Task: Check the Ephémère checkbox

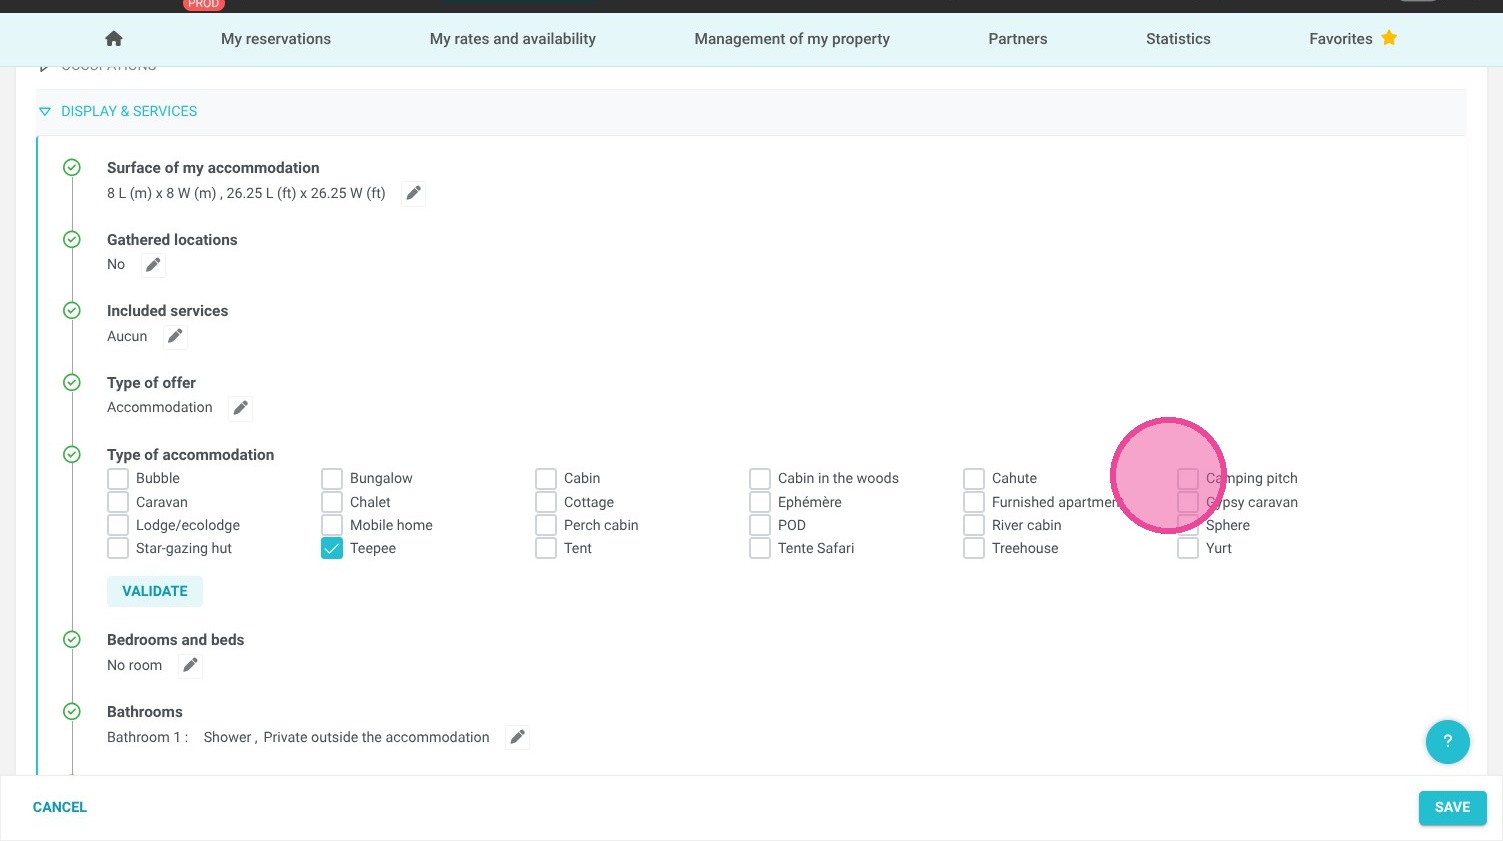Action: 760,502
